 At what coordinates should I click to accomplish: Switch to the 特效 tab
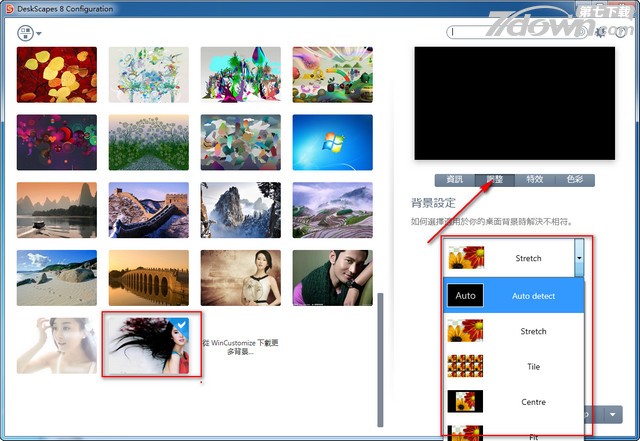(535, 180)
